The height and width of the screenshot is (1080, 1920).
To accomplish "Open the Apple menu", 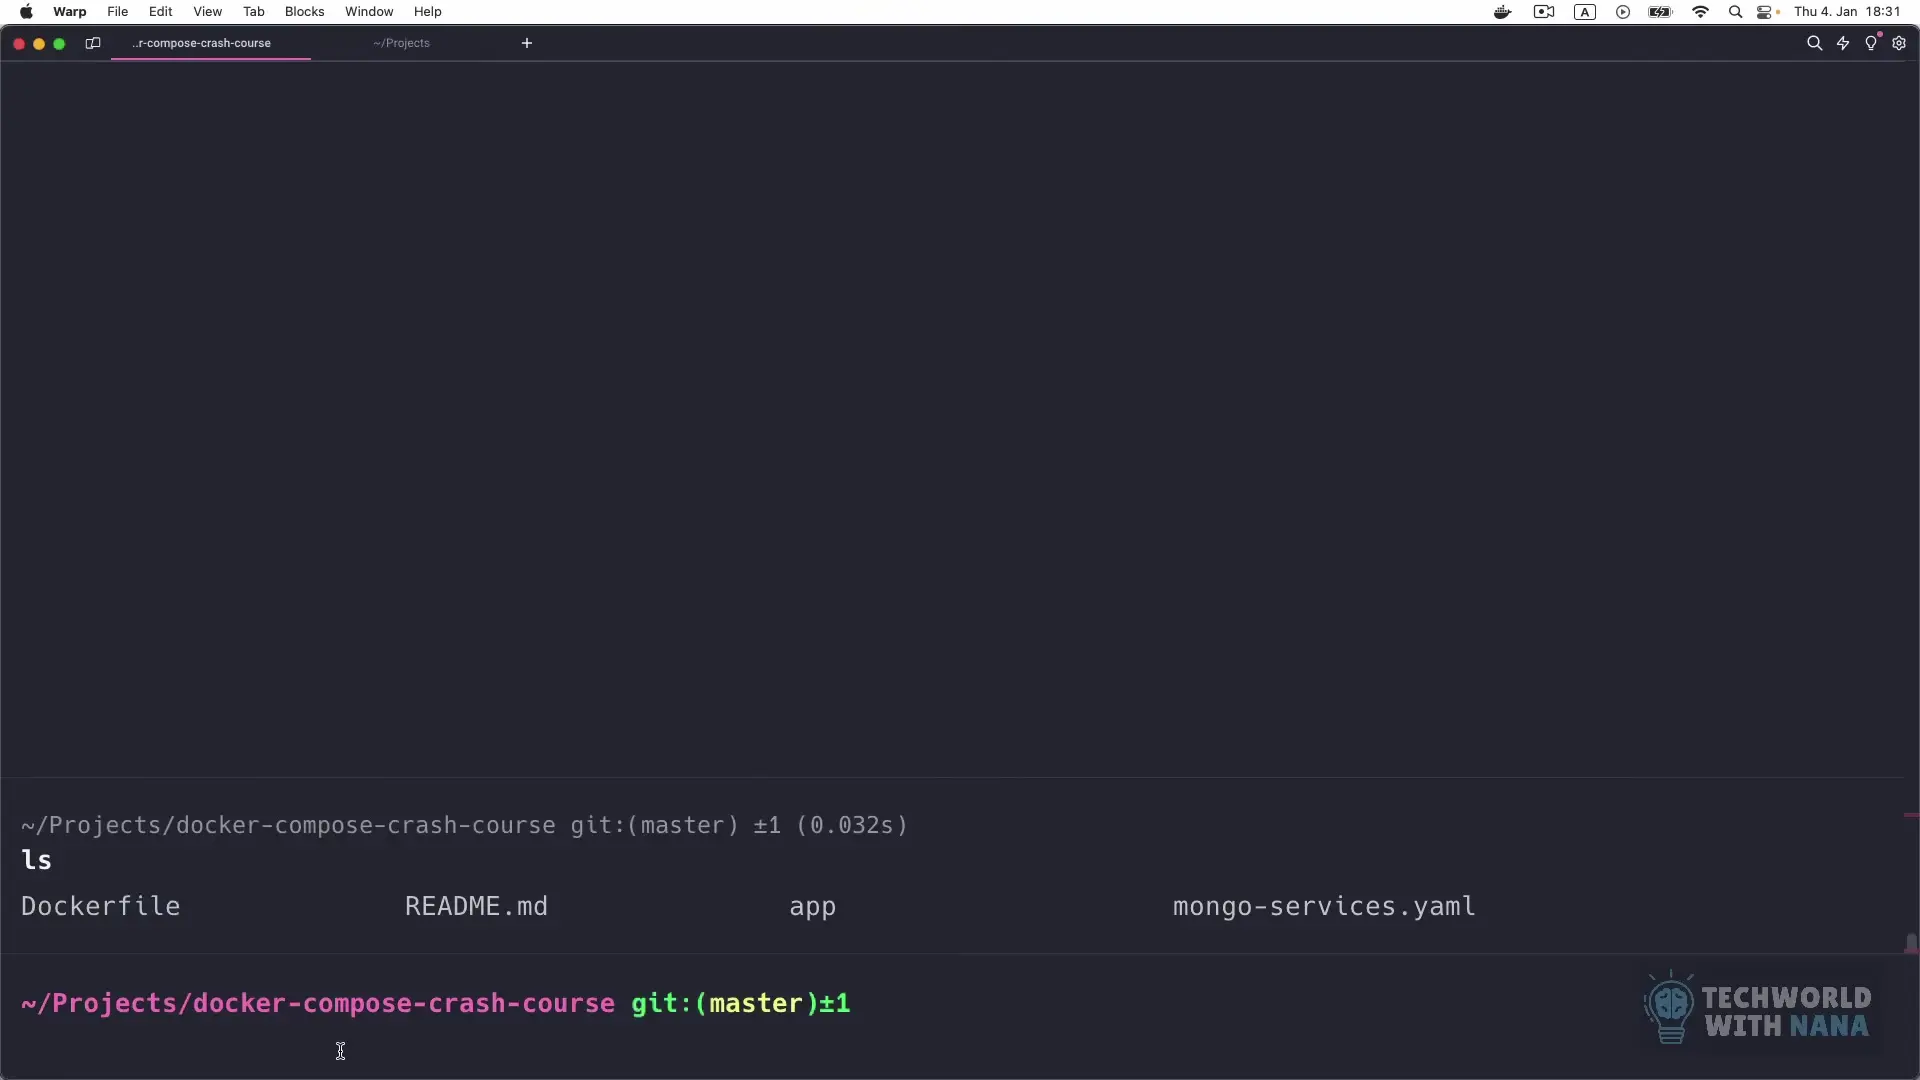I will coord(26,12).
